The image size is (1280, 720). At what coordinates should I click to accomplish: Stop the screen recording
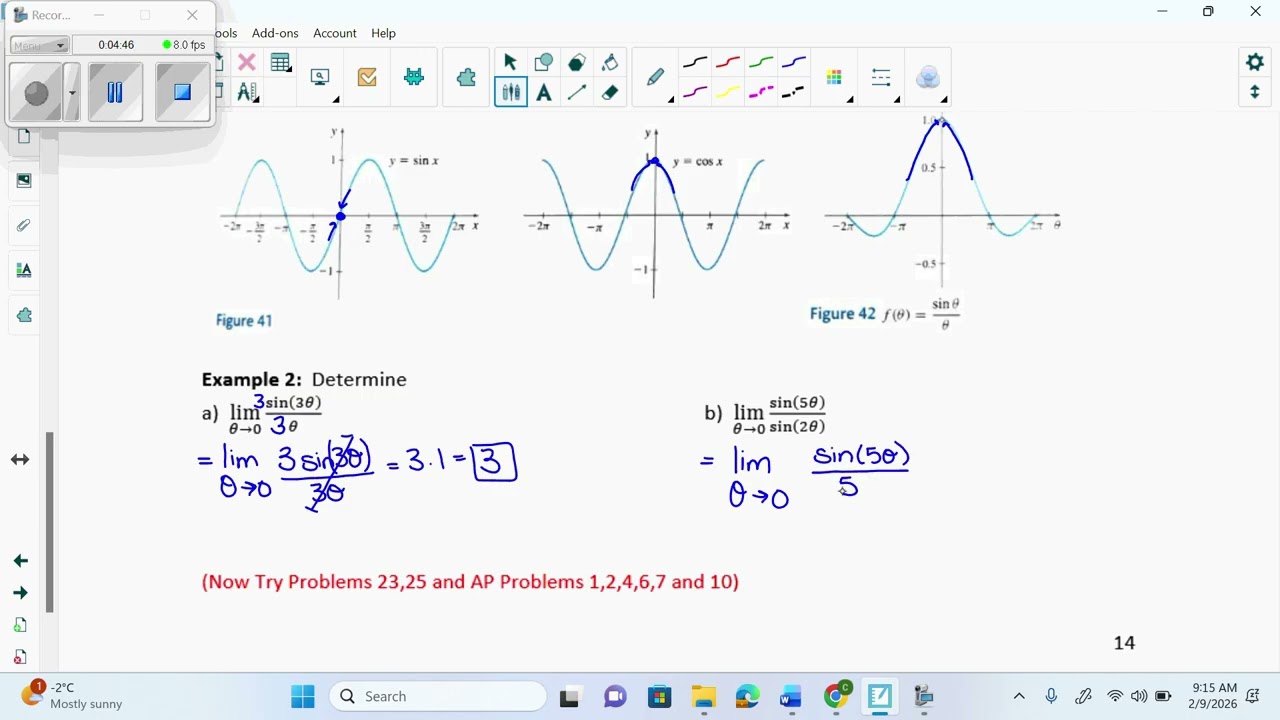(x=182, y=93)
